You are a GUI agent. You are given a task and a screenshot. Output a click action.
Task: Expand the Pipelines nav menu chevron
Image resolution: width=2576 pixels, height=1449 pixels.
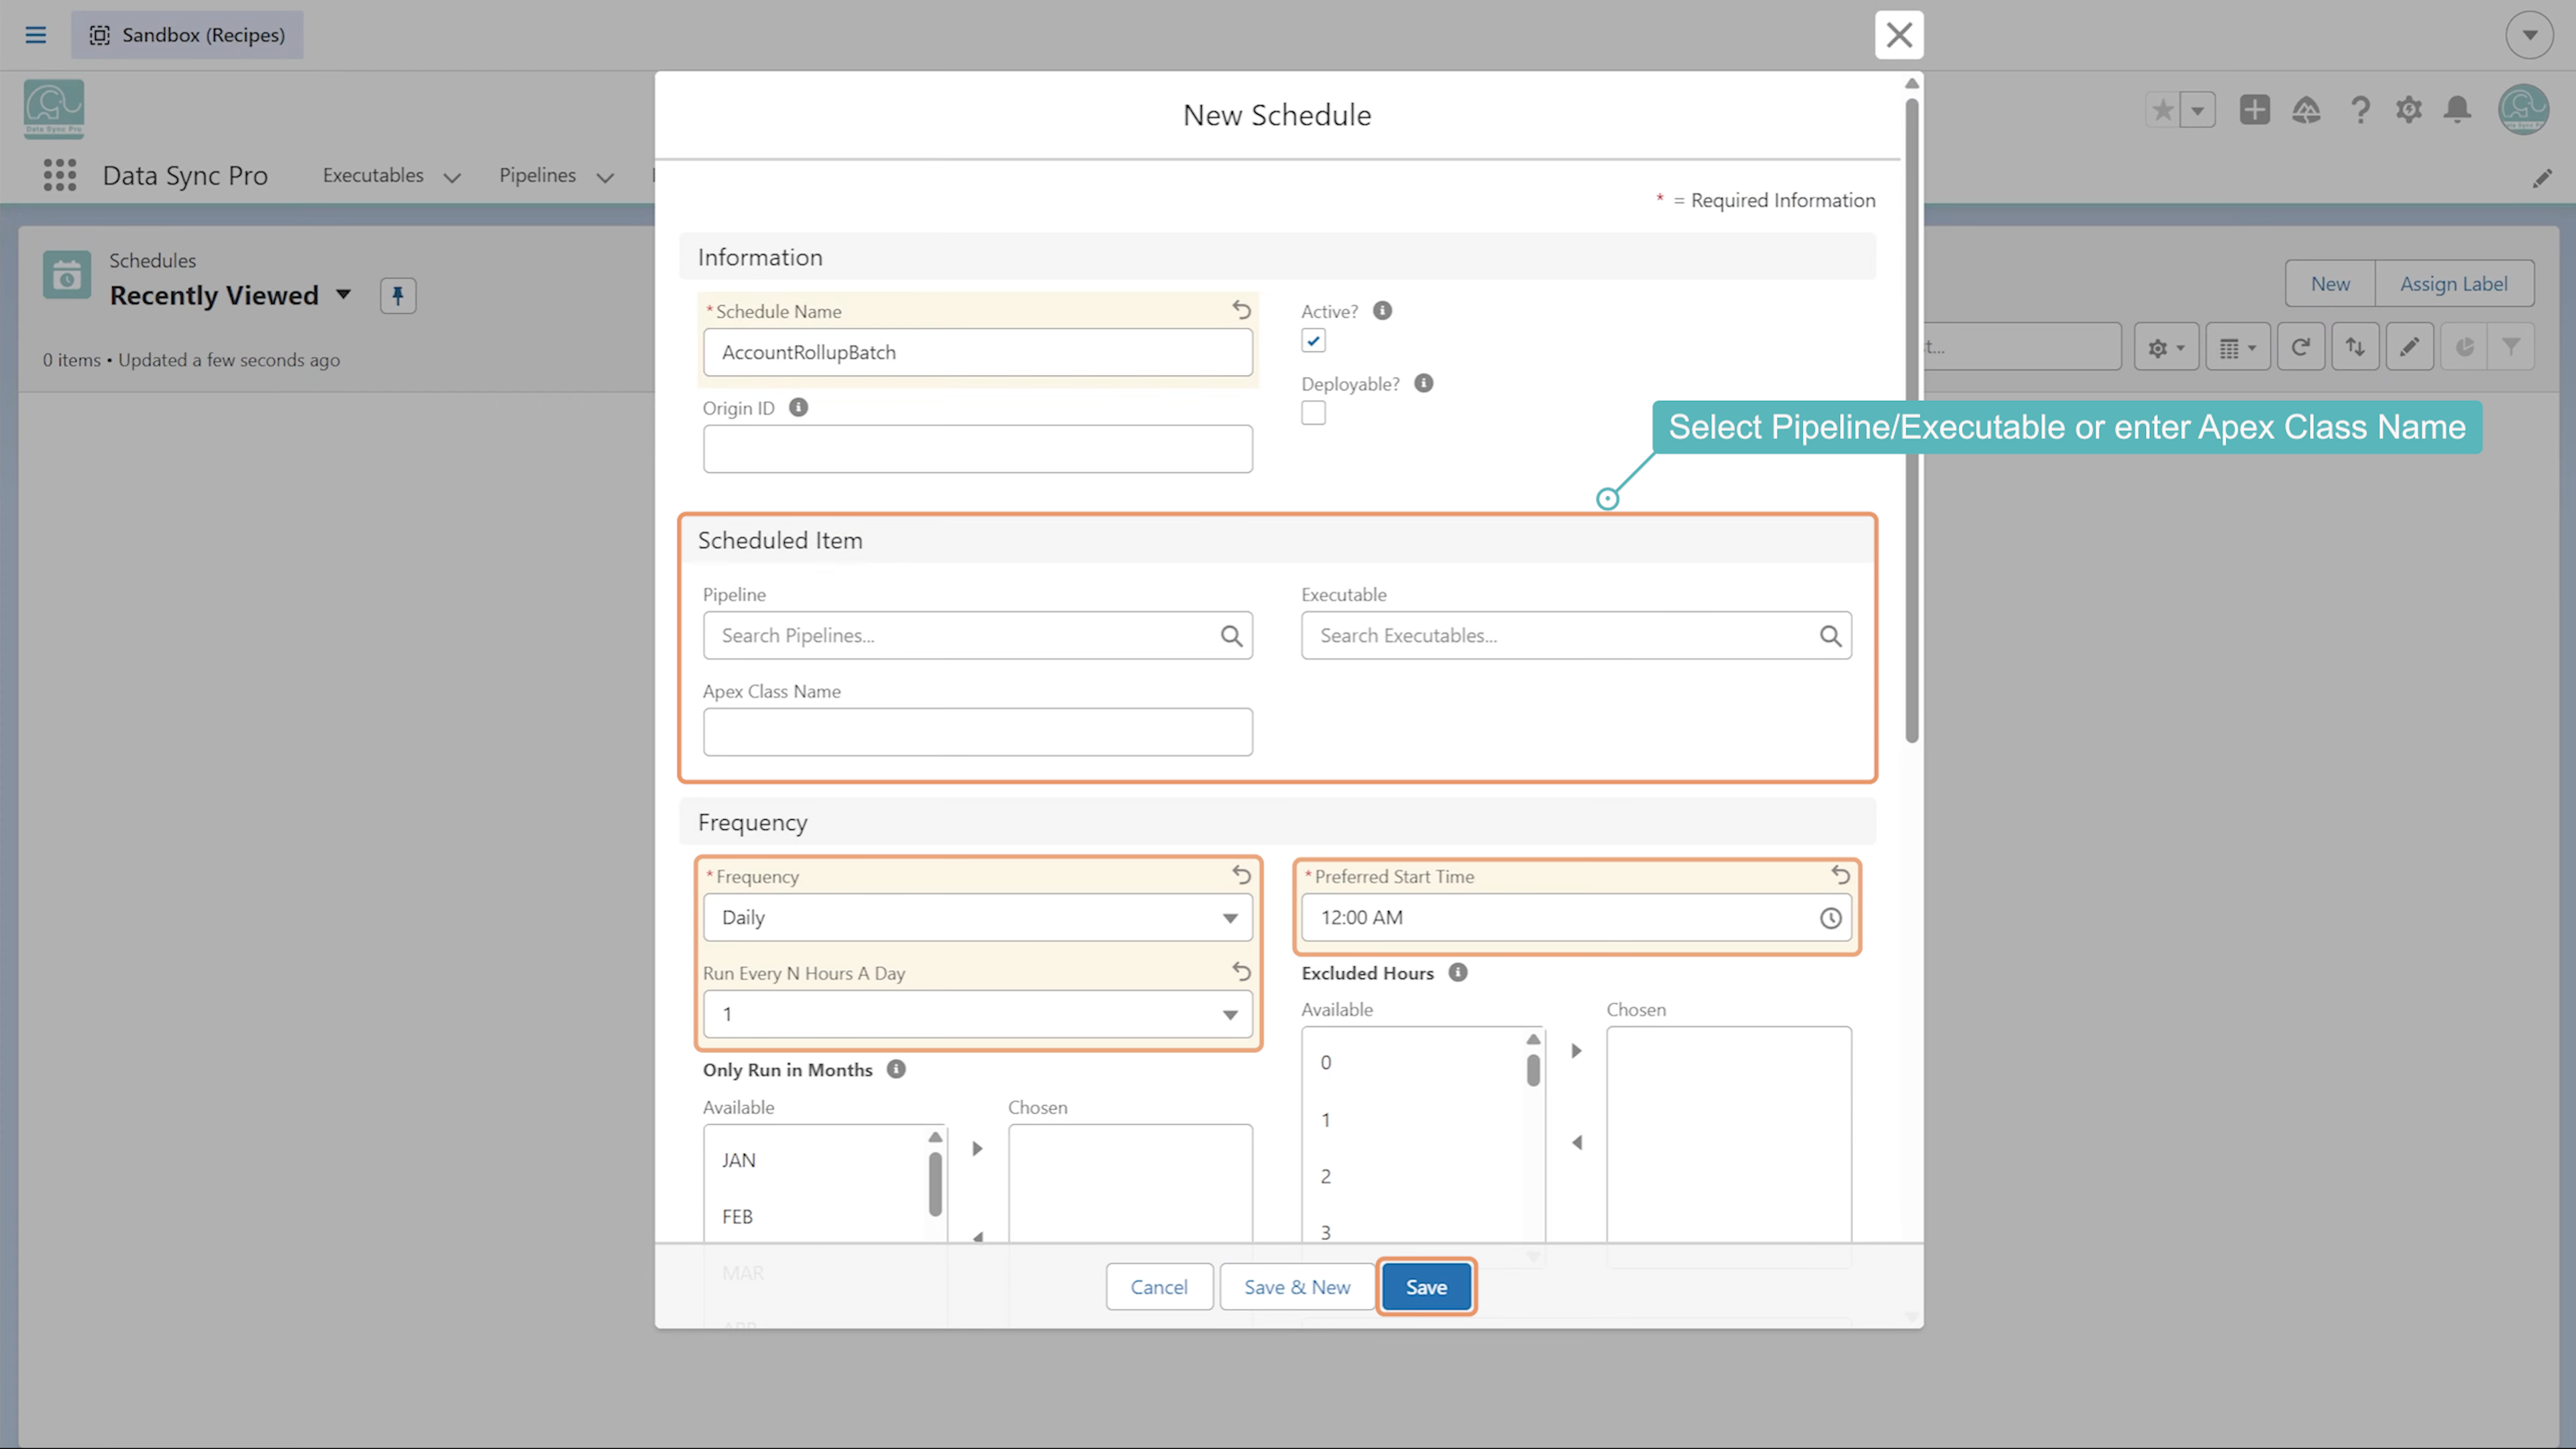(605, 178)
